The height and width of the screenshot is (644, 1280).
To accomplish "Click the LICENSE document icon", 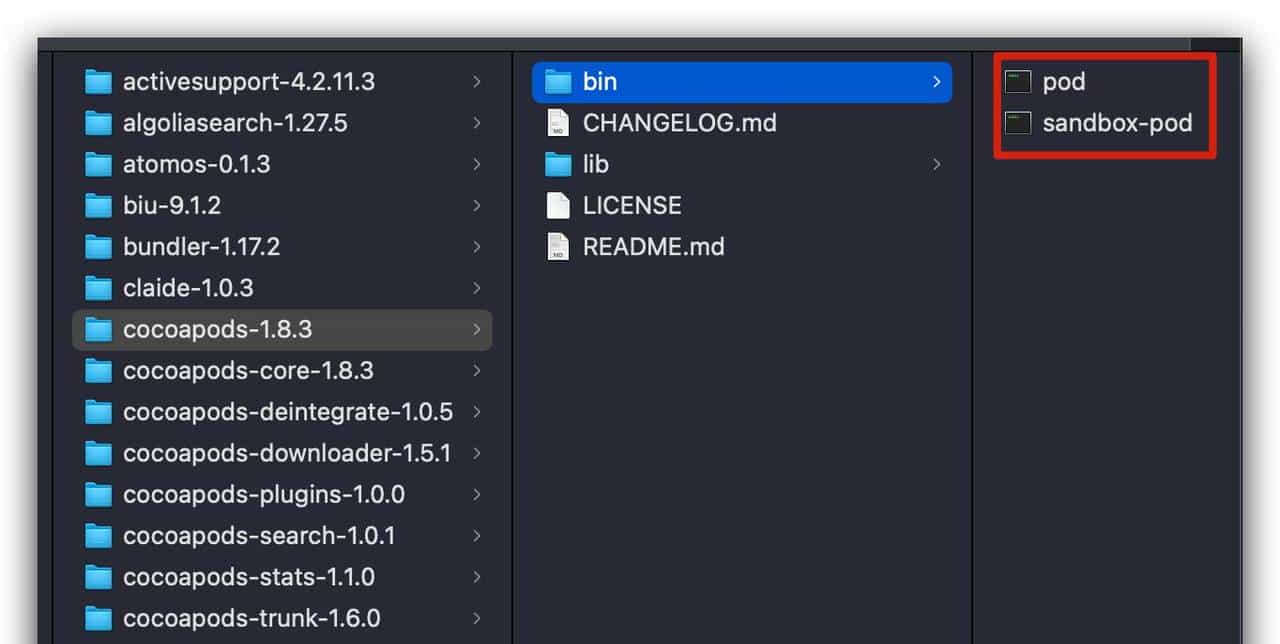I will click(x=557, y=205).
